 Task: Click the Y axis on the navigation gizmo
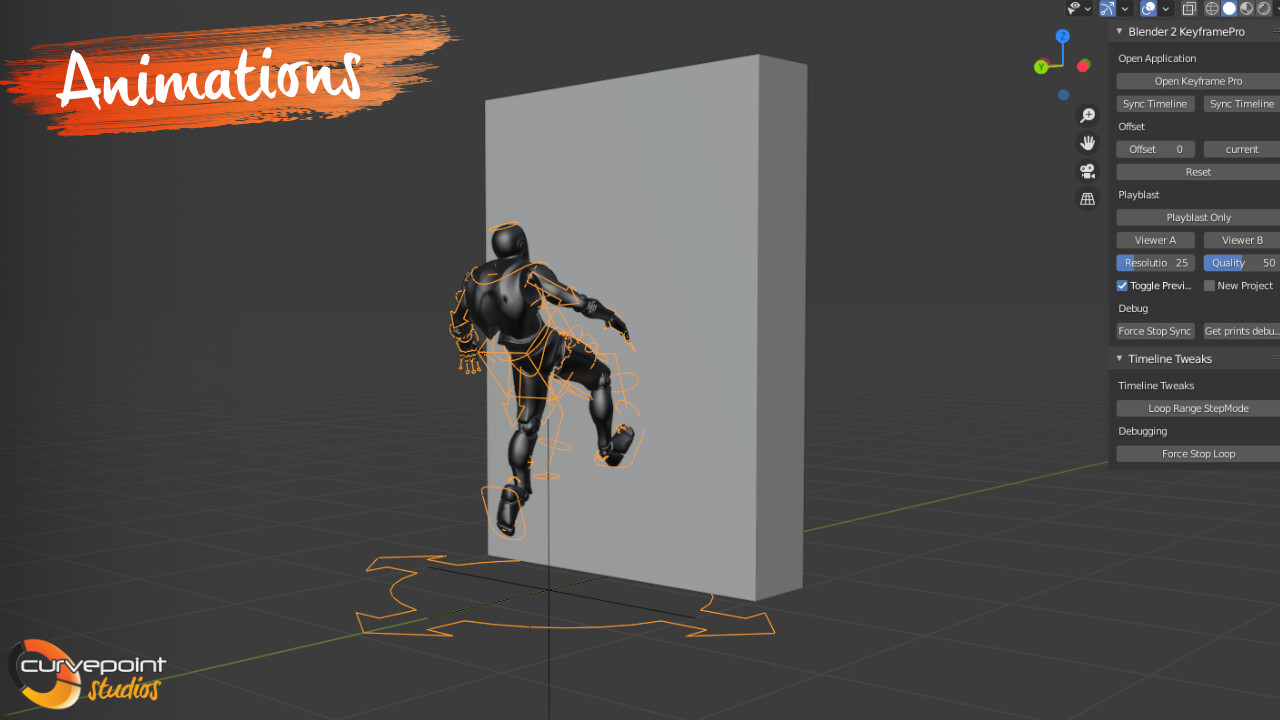[x=1041, y=66]
